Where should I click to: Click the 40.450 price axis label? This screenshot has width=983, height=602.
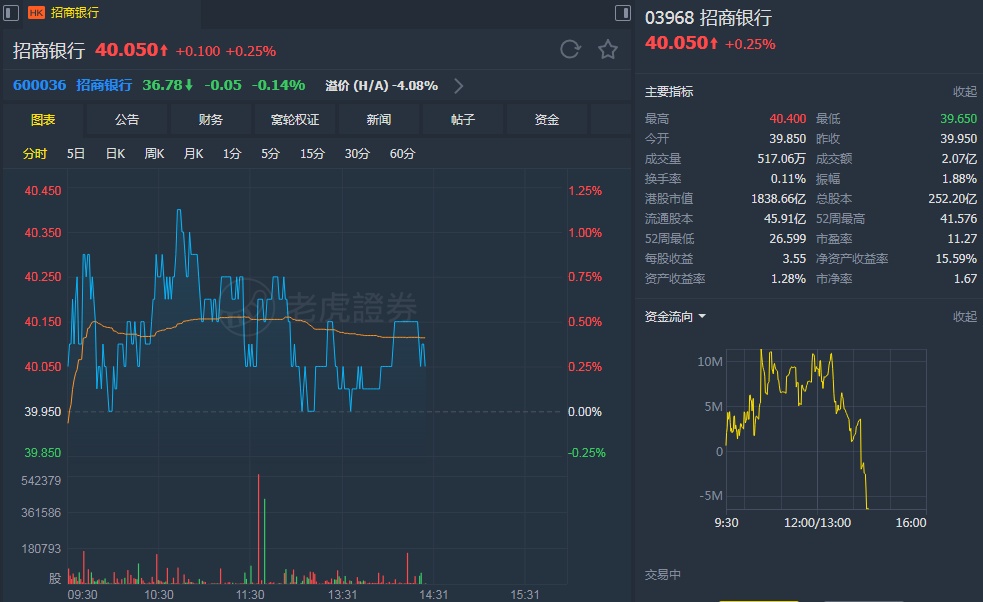click(x=43, y=191)
